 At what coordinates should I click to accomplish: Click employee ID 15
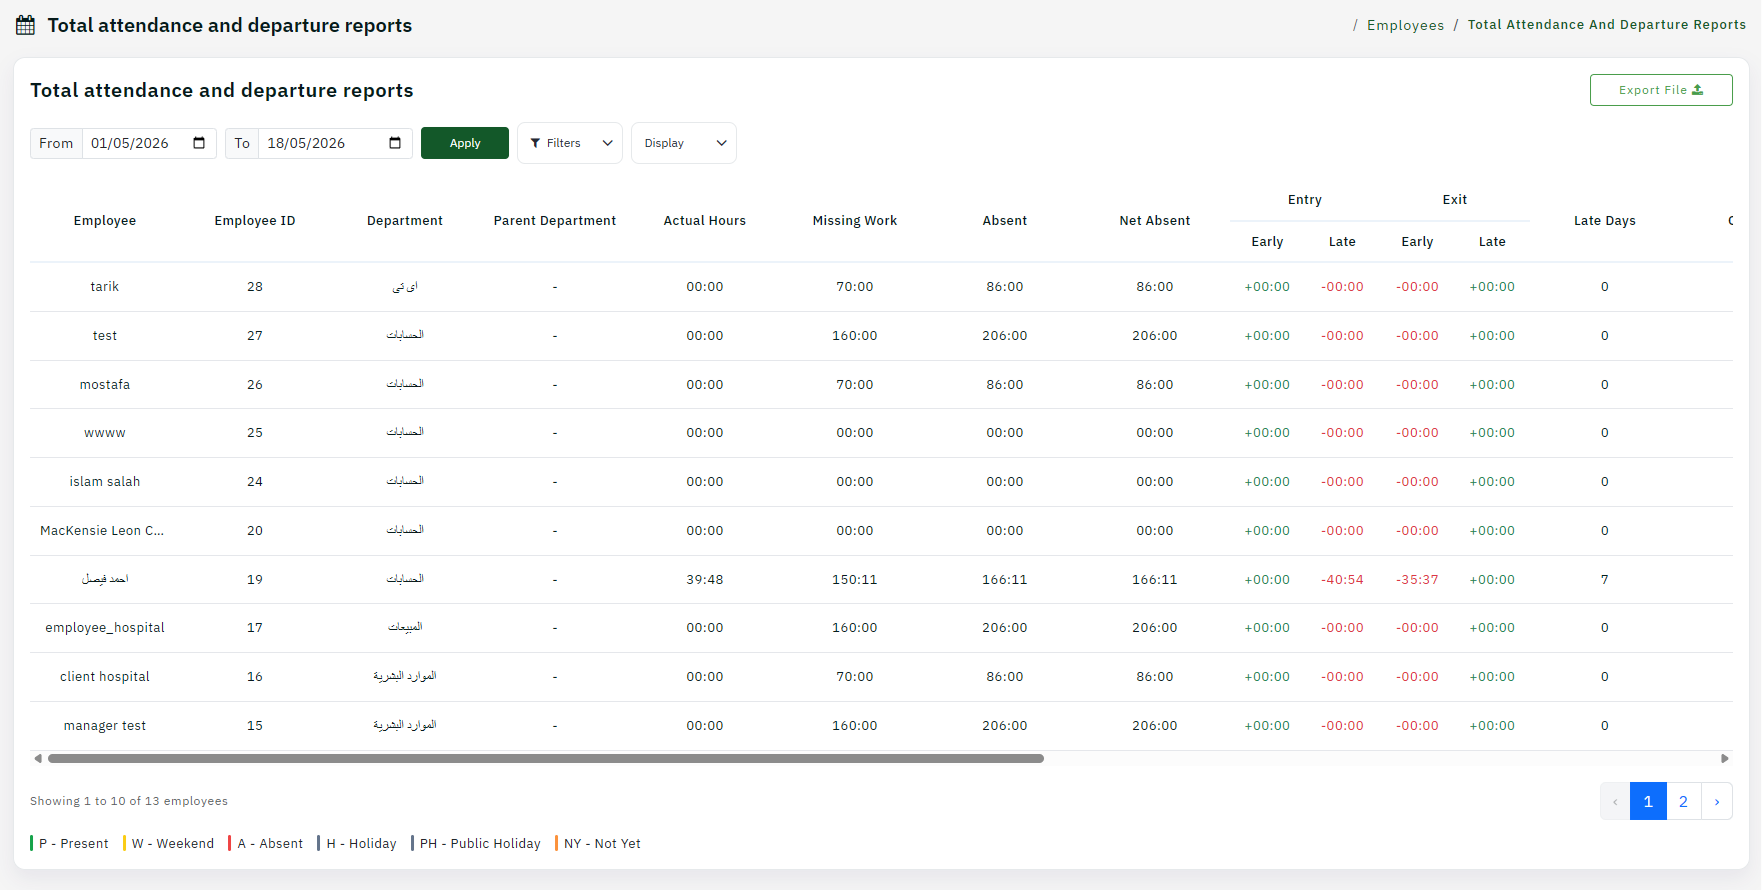[255, 726]
